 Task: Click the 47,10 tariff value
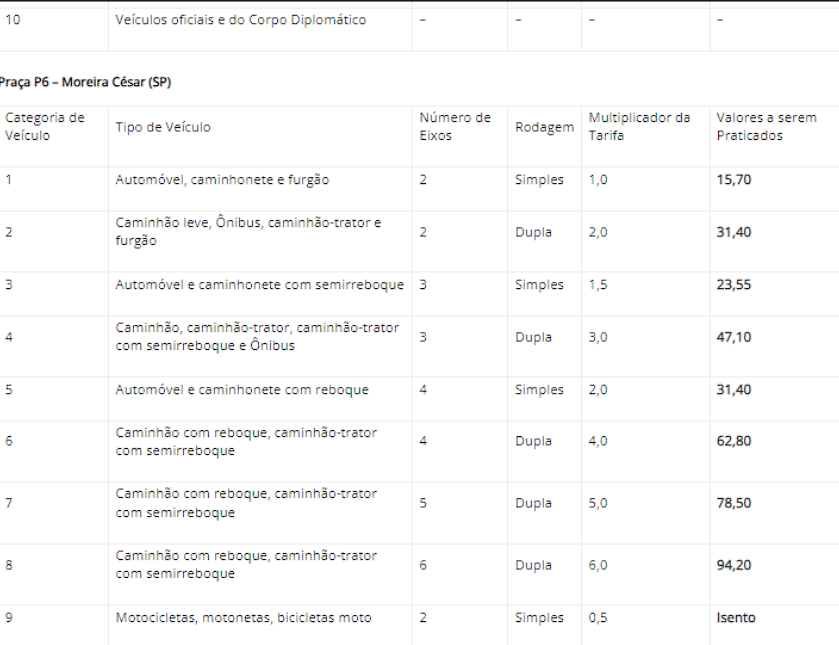(734, 337)
